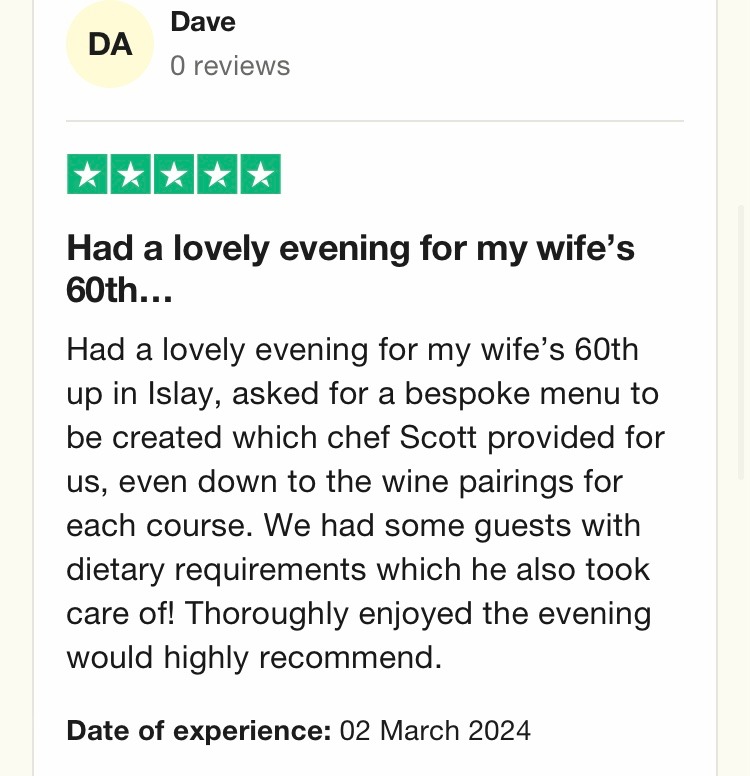The image size is (750, 776).
Task: Click the divider line below reviewer info
Action: point(375,121)
